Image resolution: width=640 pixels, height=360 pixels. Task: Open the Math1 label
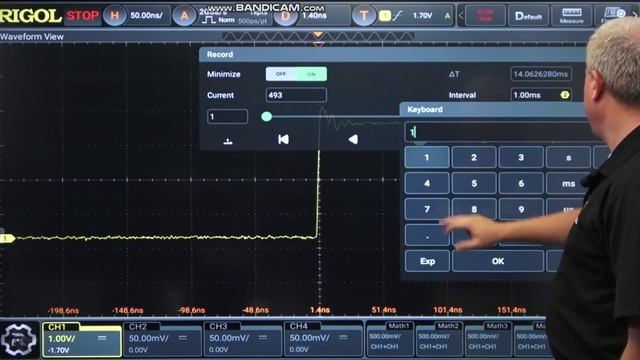398,326
